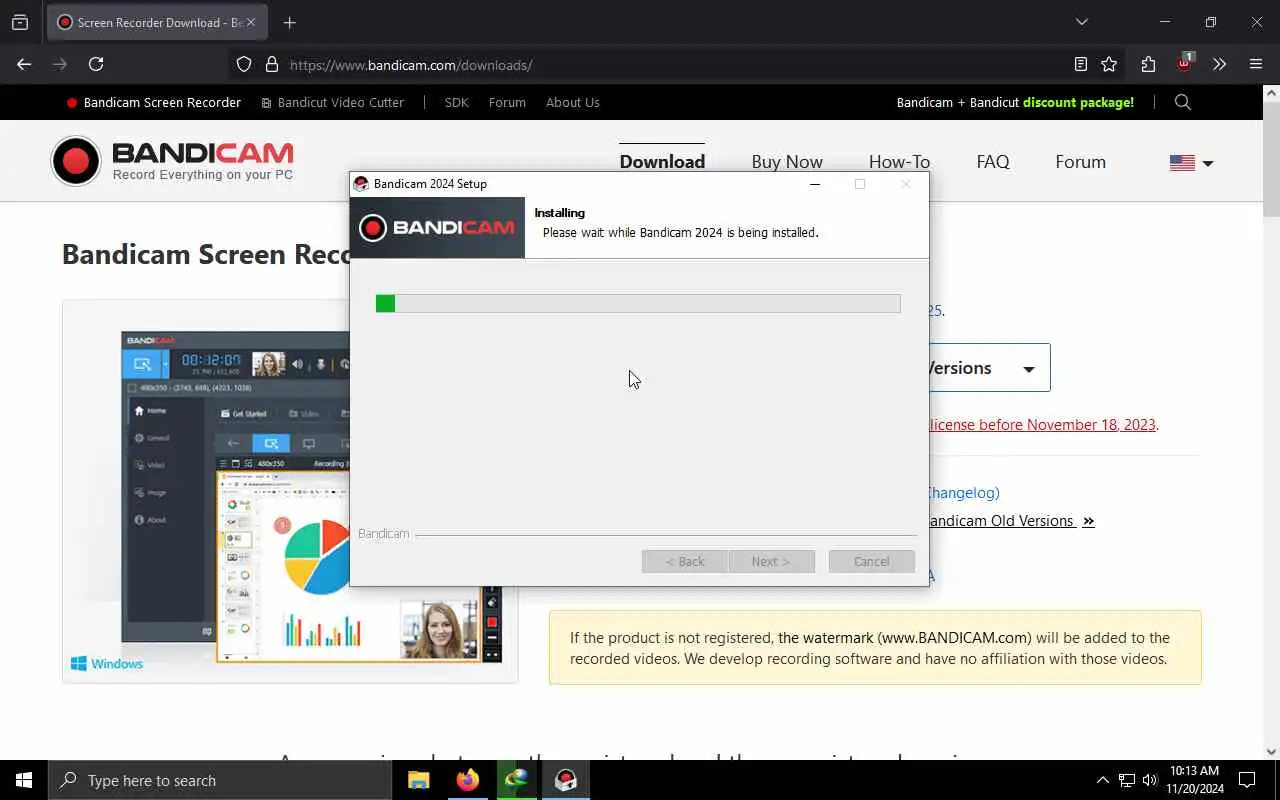Click the Firefox back arrow
1280x800 pixels.
(24, 64)
